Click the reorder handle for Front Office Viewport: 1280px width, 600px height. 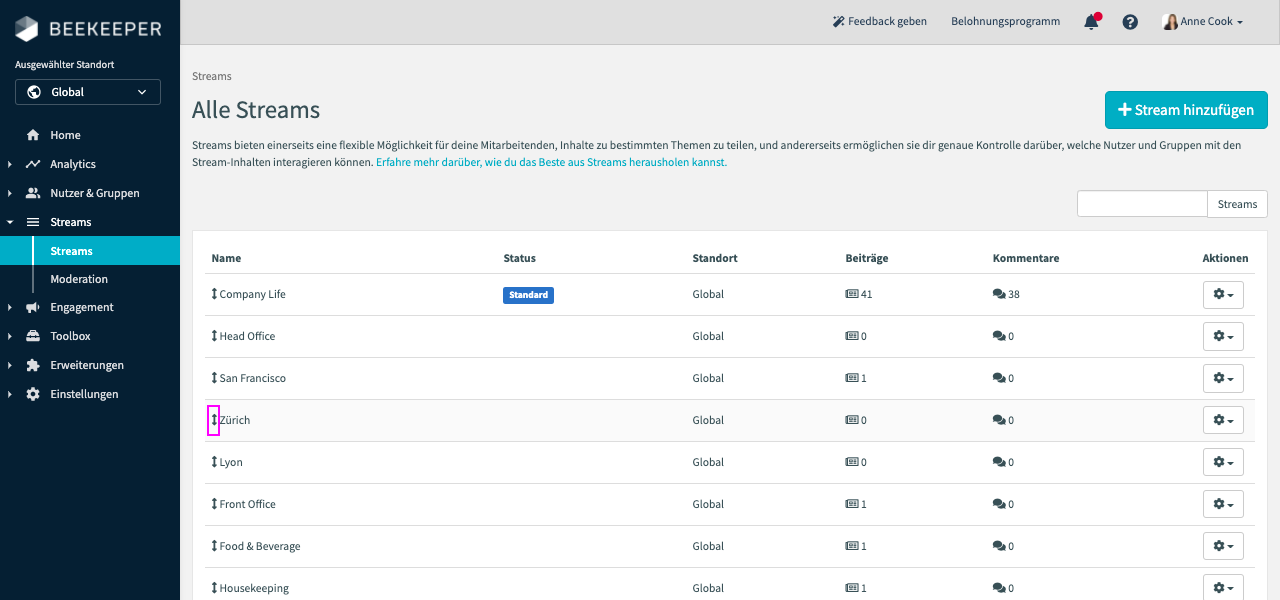(x=214, y=504)
